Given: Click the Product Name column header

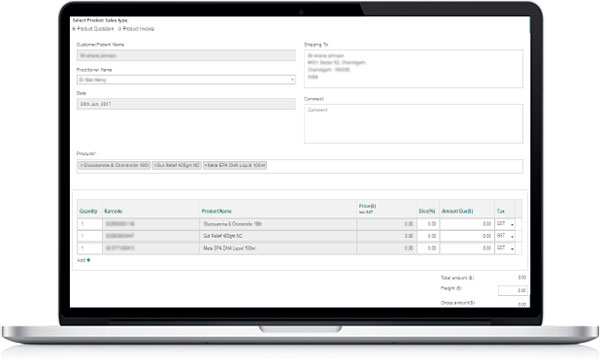Looking at the screenshot, I should coord(217,211).
